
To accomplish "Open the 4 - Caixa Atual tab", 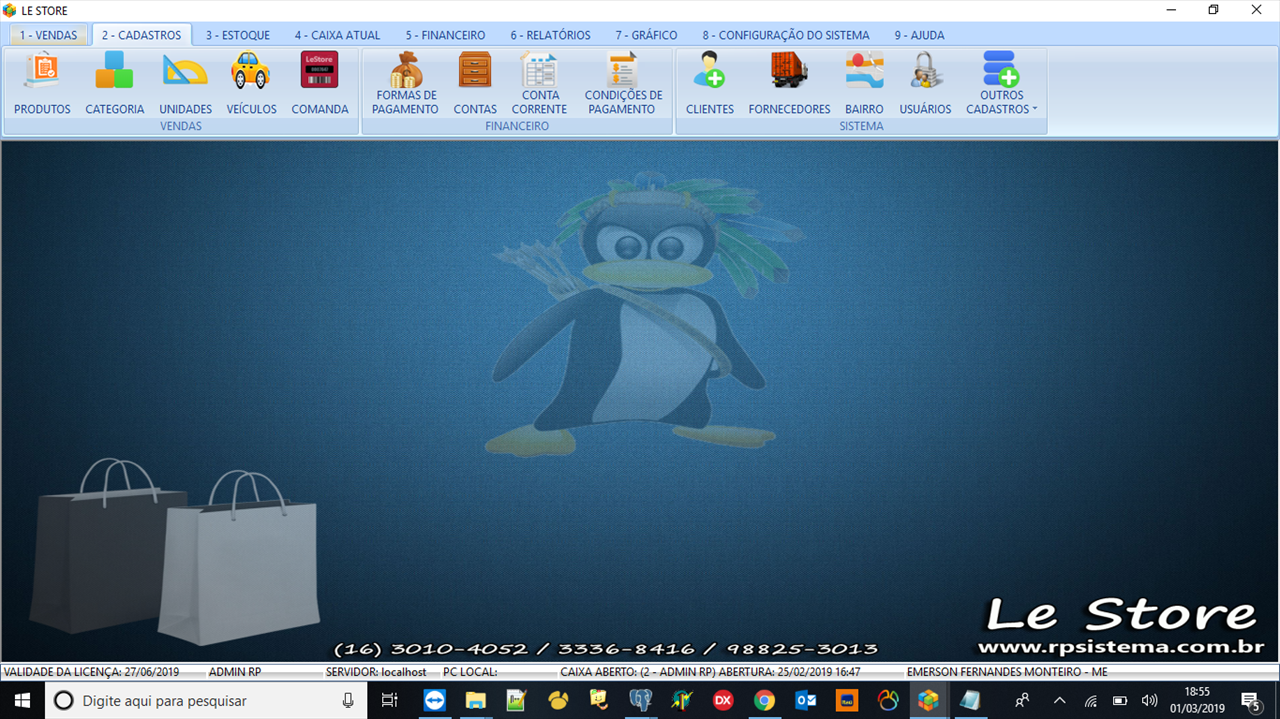I will click(337, 35).
